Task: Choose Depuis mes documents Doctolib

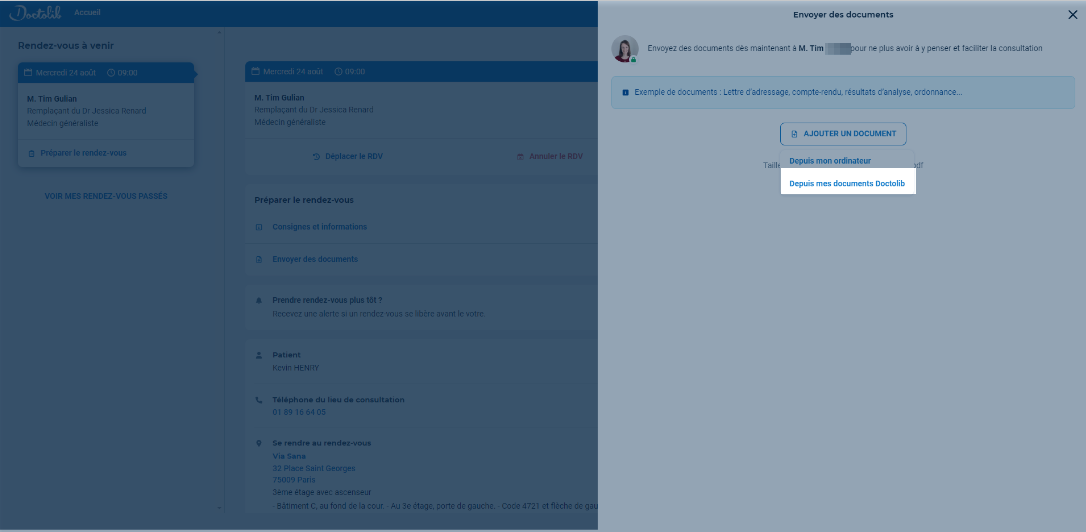Action: 846,184
